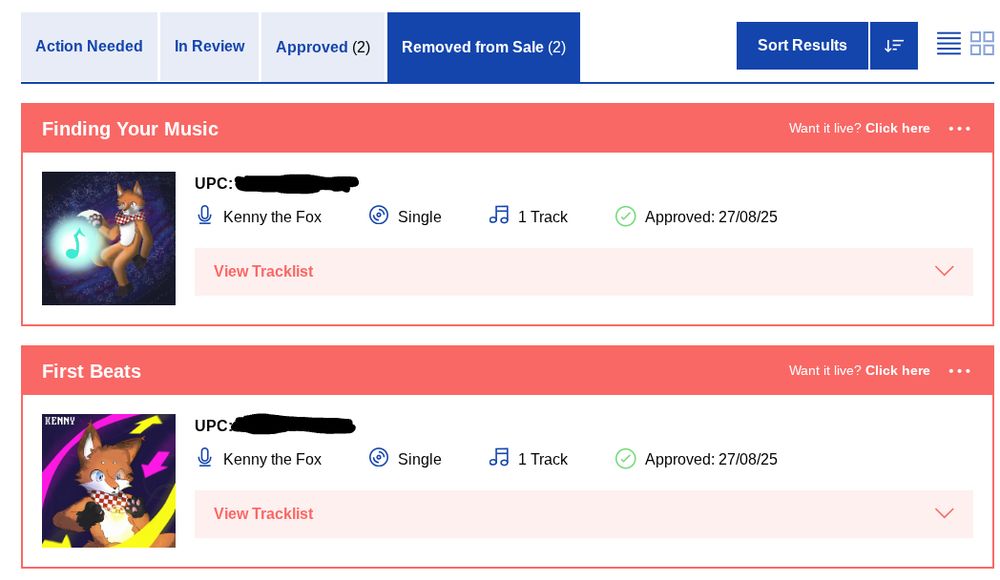This screenshot has height=580, width=1000.
Task: Click the First Beats album artwork thumbnail
Action: pos(108,480)
